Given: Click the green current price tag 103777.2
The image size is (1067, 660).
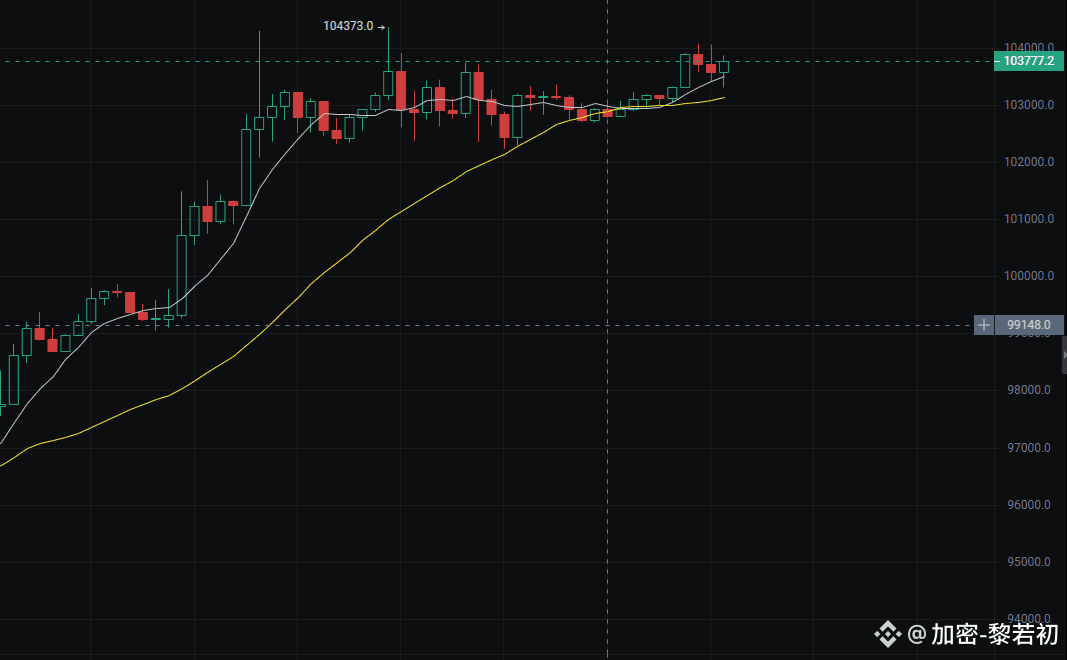Looking at the screenshot, I should pyautogui.click(x=1029, y=61).
